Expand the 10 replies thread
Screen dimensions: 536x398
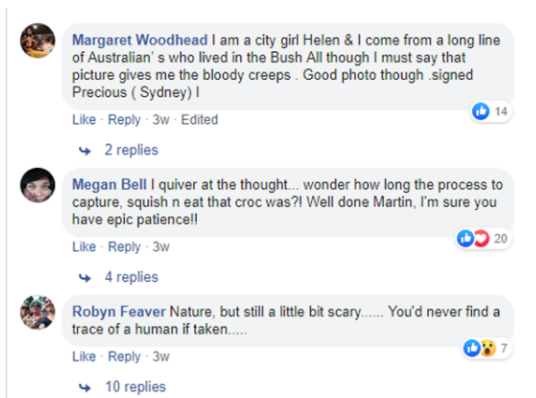click(135, 387)
